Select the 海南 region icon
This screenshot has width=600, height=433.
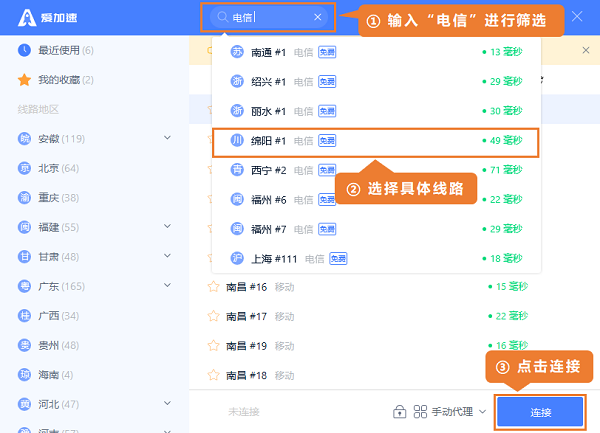pyautogui.click(x=24, y=374)
